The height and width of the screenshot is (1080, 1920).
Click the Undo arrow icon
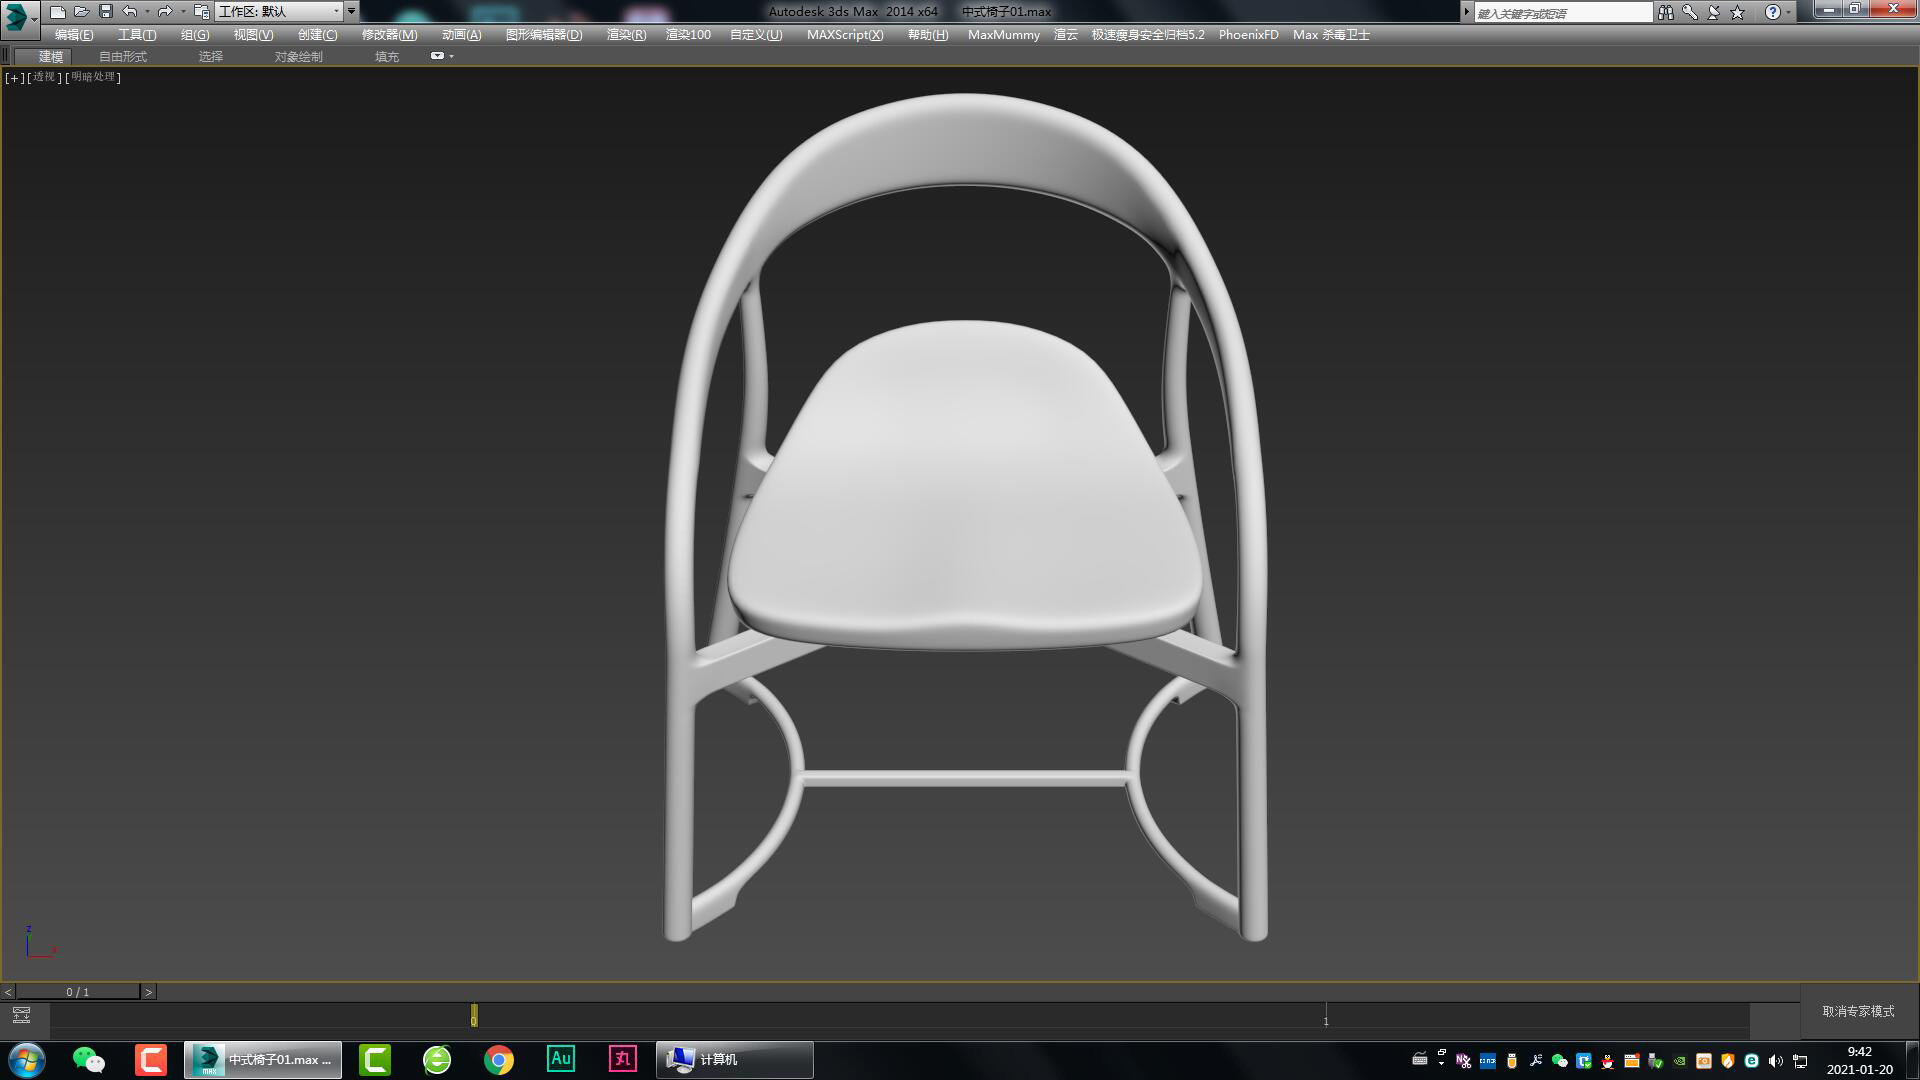127,11
